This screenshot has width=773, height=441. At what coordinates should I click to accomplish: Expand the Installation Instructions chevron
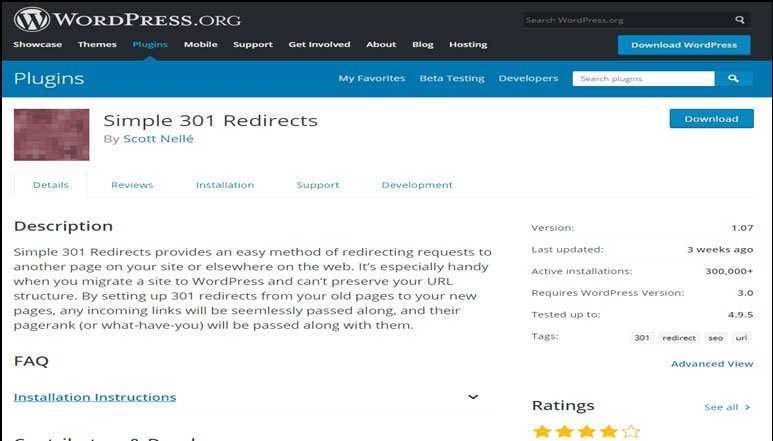coord(473,397)
